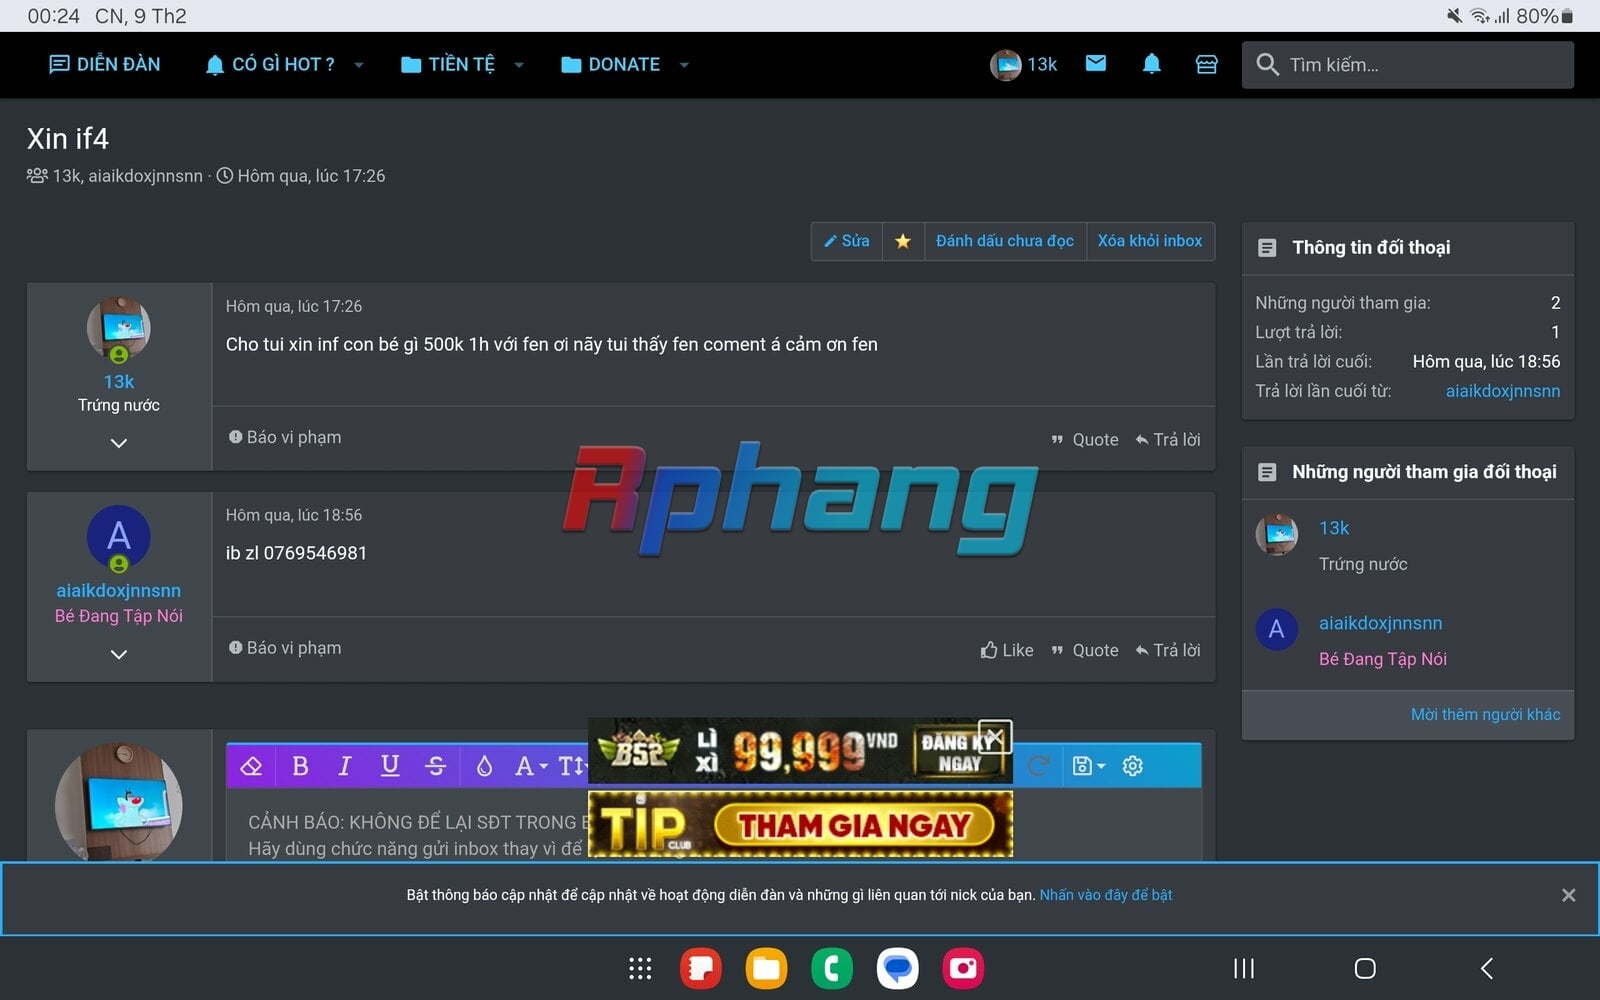This screenshot has height=1000, width=1600.
Task: Click Mời thêm người khác link
Action: (x=1485, y=714)
